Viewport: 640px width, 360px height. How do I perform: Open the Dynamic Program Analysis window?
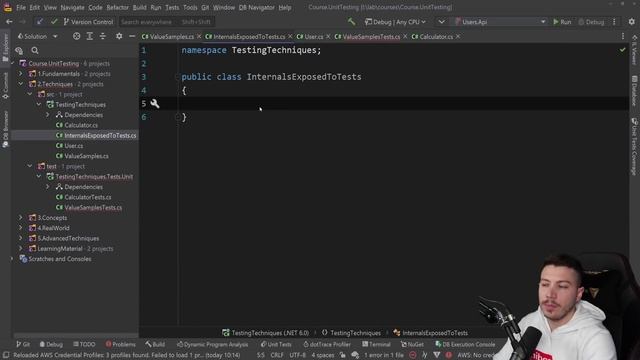pos(212,344)
